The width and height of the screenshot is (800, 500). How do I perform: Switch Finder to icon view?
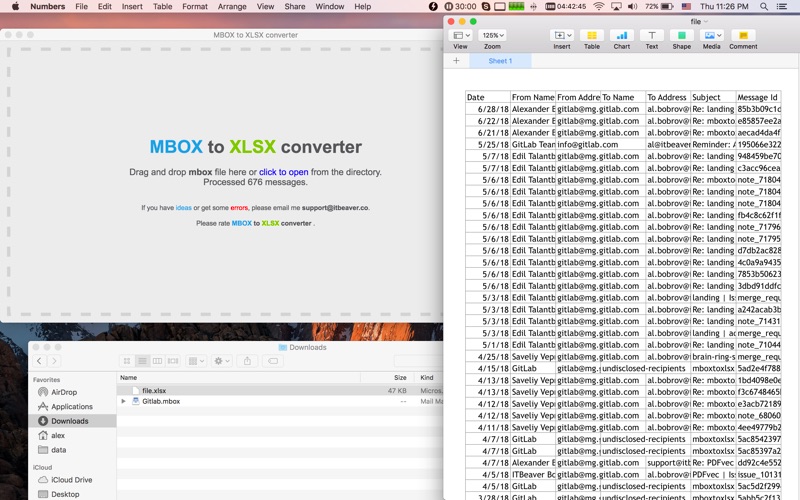tap(127, 361)
